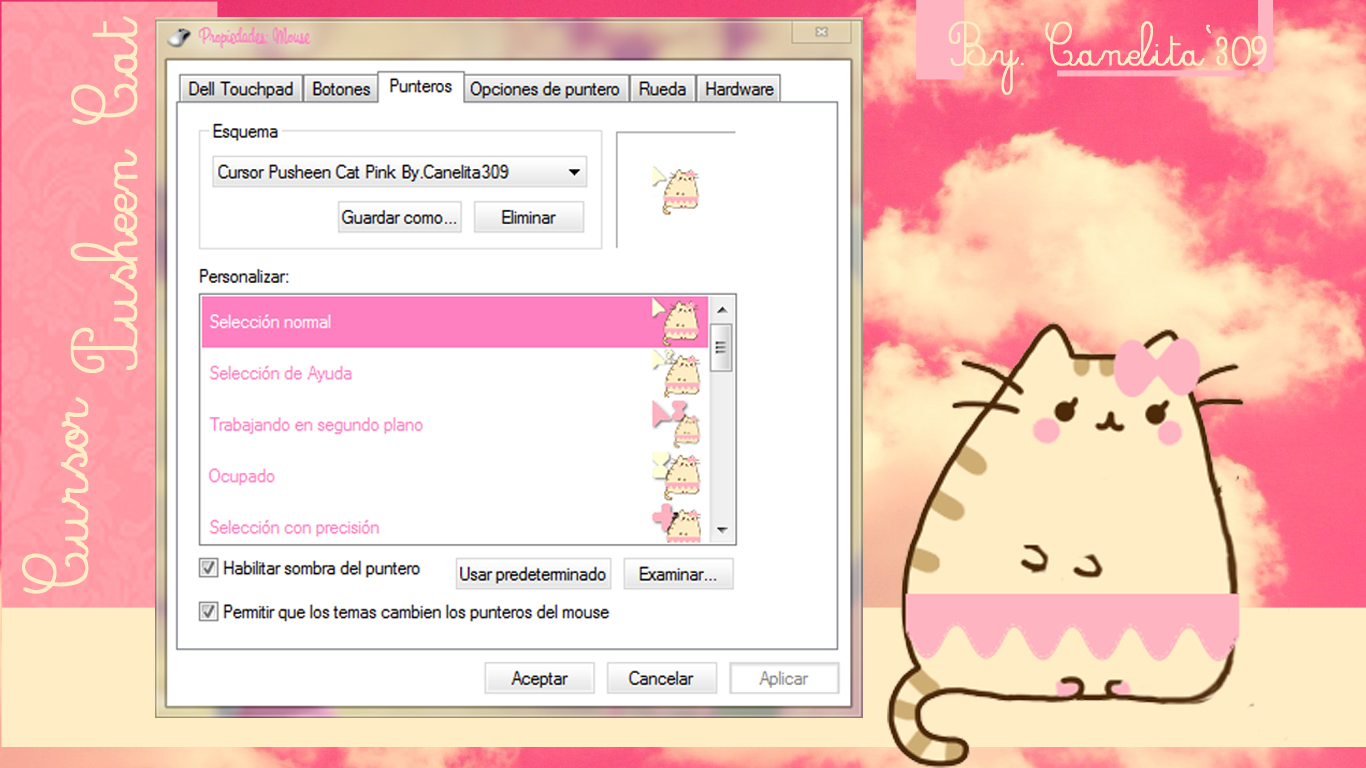Click the Trabajando en segundo plano cursor icon
This screenshot has width=1366, height=768.
coord(678,421)
